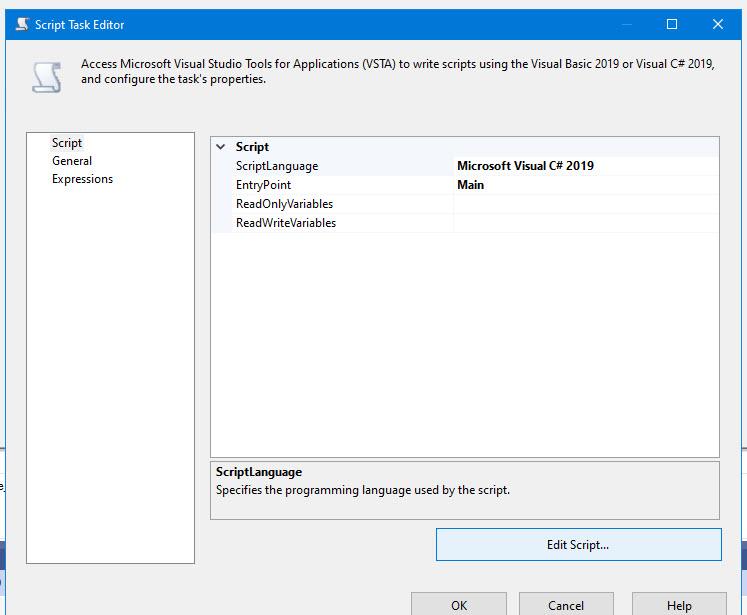
Task: Confirm the dialog with OK
Action: point(459,604)
